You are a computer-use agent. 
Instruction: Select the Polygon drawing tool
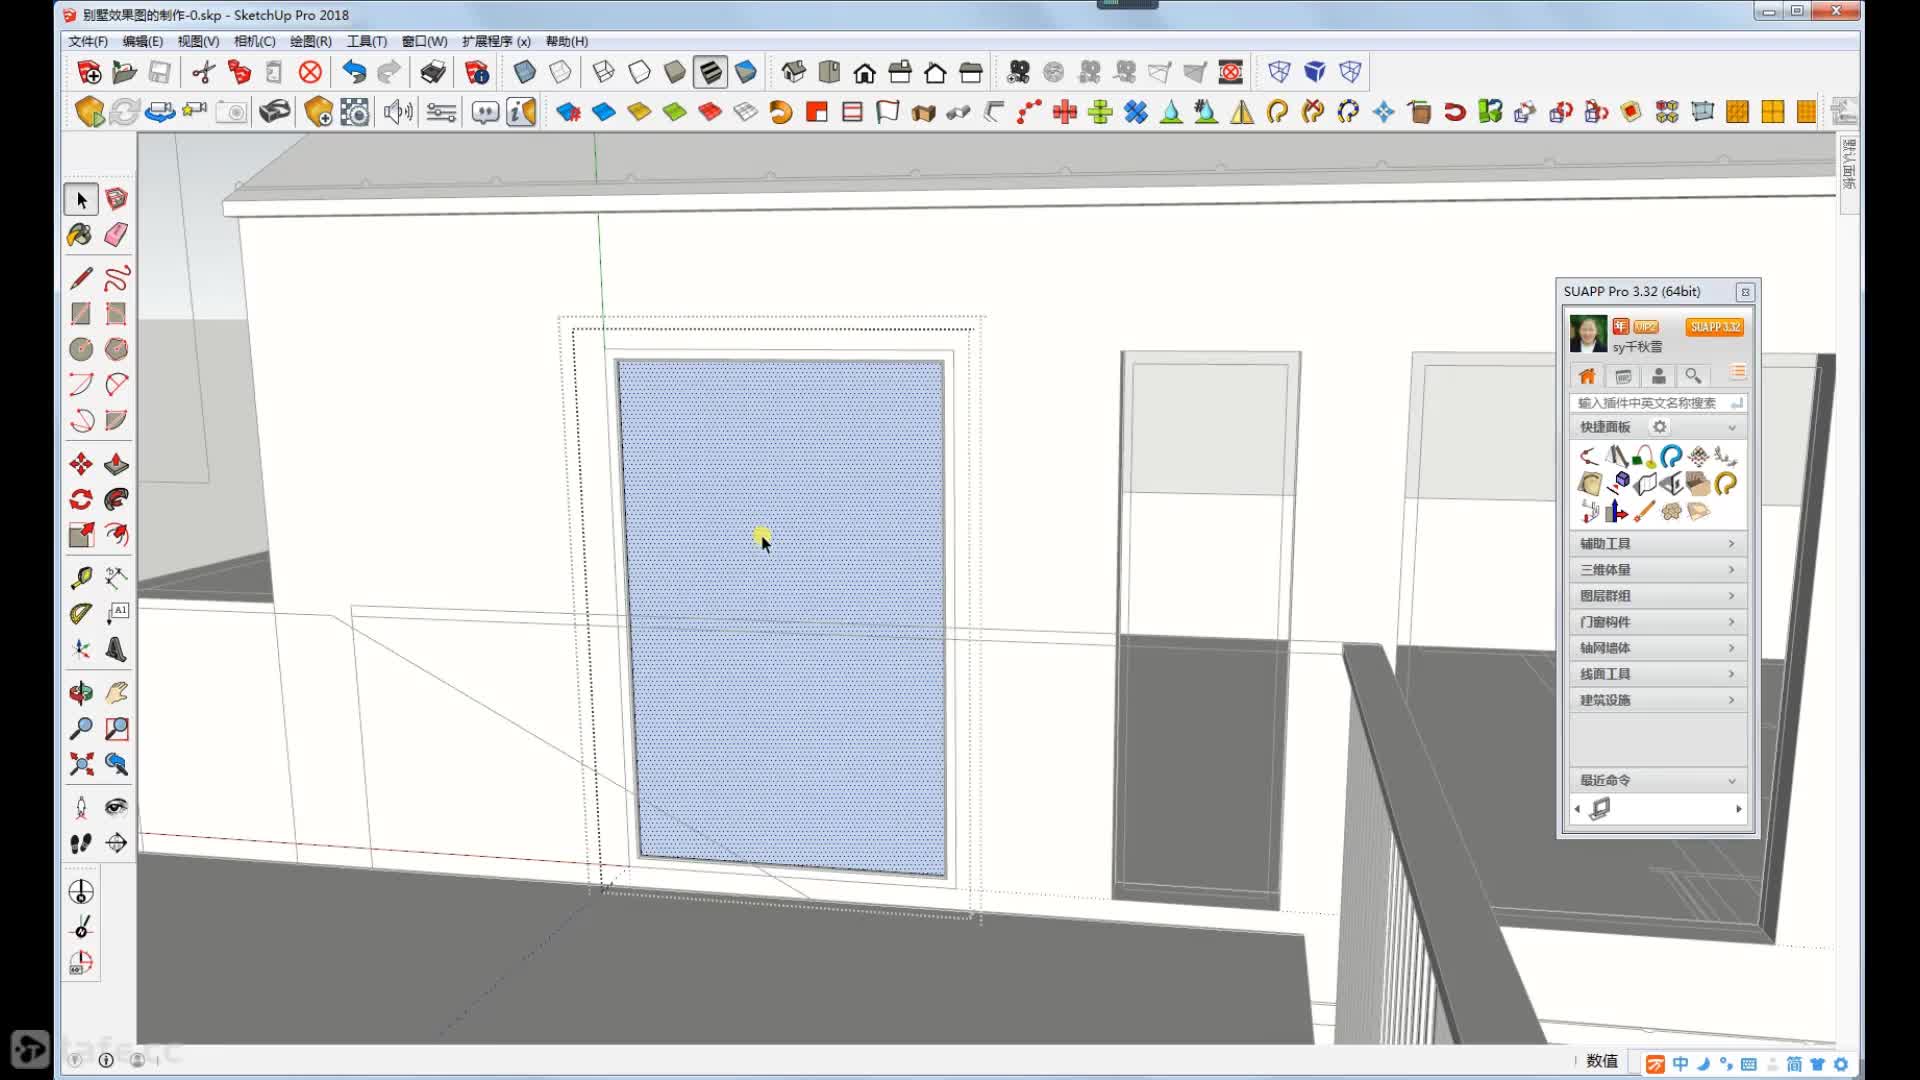[116, 349]
